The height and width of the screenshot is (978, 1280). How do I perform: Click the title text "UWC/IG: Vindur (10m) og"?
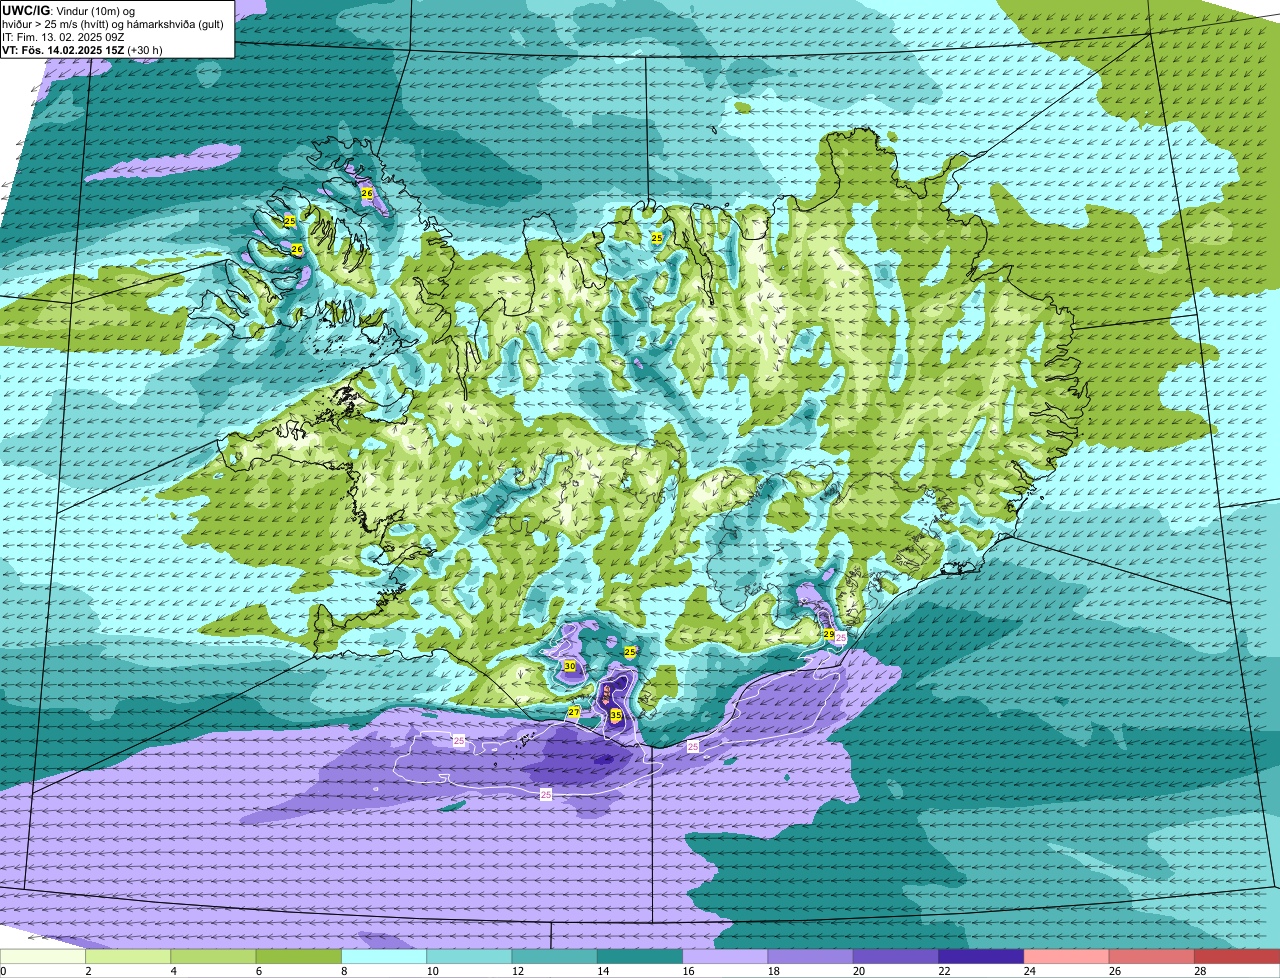coord(68,10)
